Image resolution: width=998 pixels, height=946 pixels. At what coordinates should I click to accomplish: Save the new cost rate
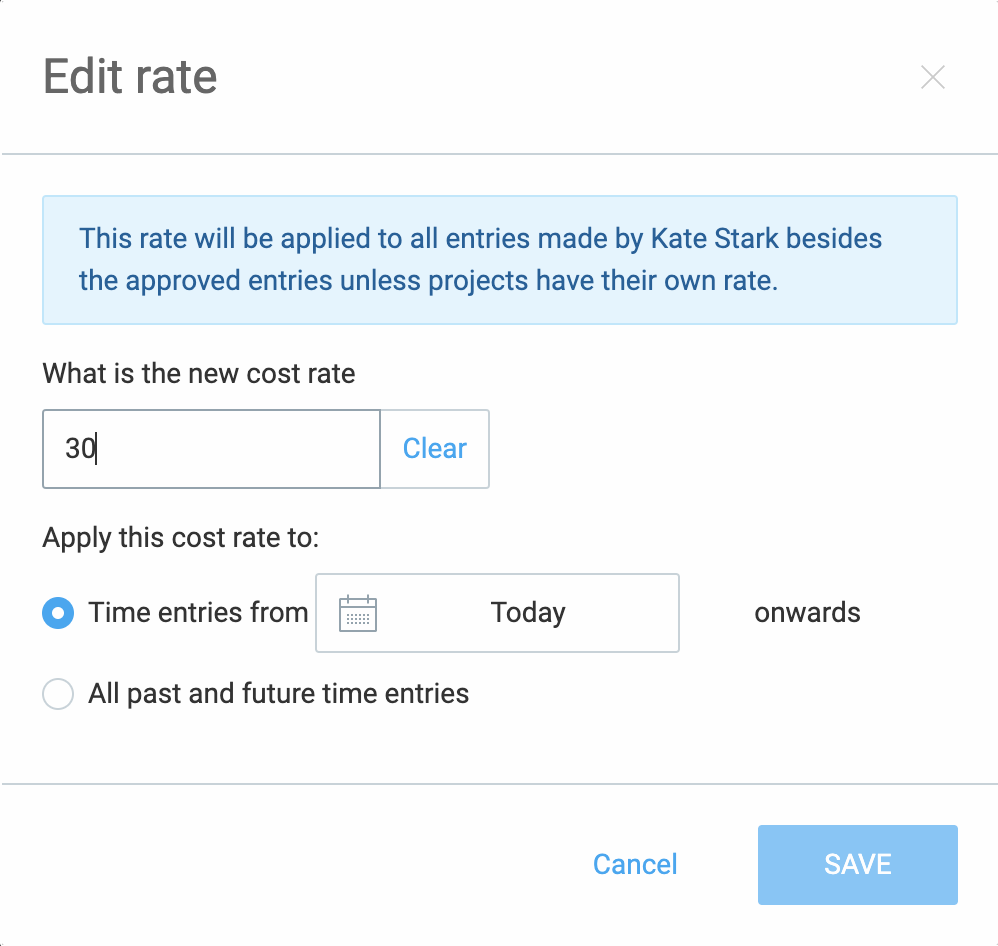[x=857, y=865]
